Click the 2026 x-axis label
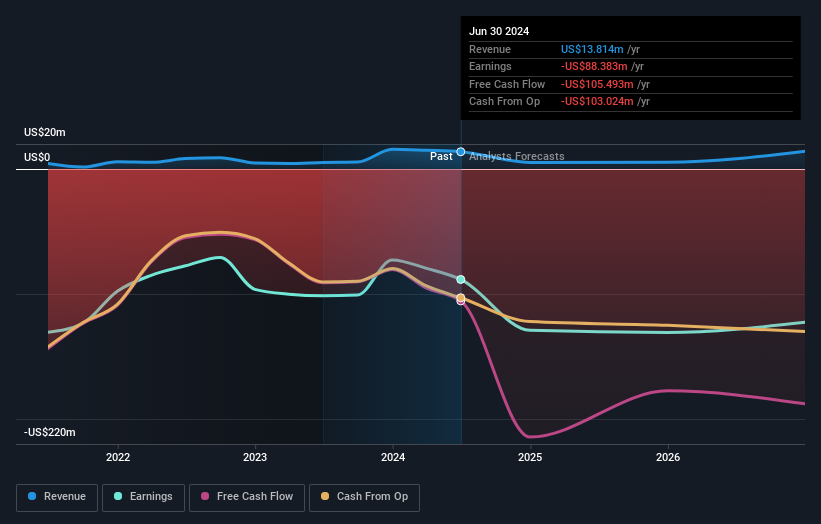Viewport: 821px width, 524px height. [x=668, y=457]
